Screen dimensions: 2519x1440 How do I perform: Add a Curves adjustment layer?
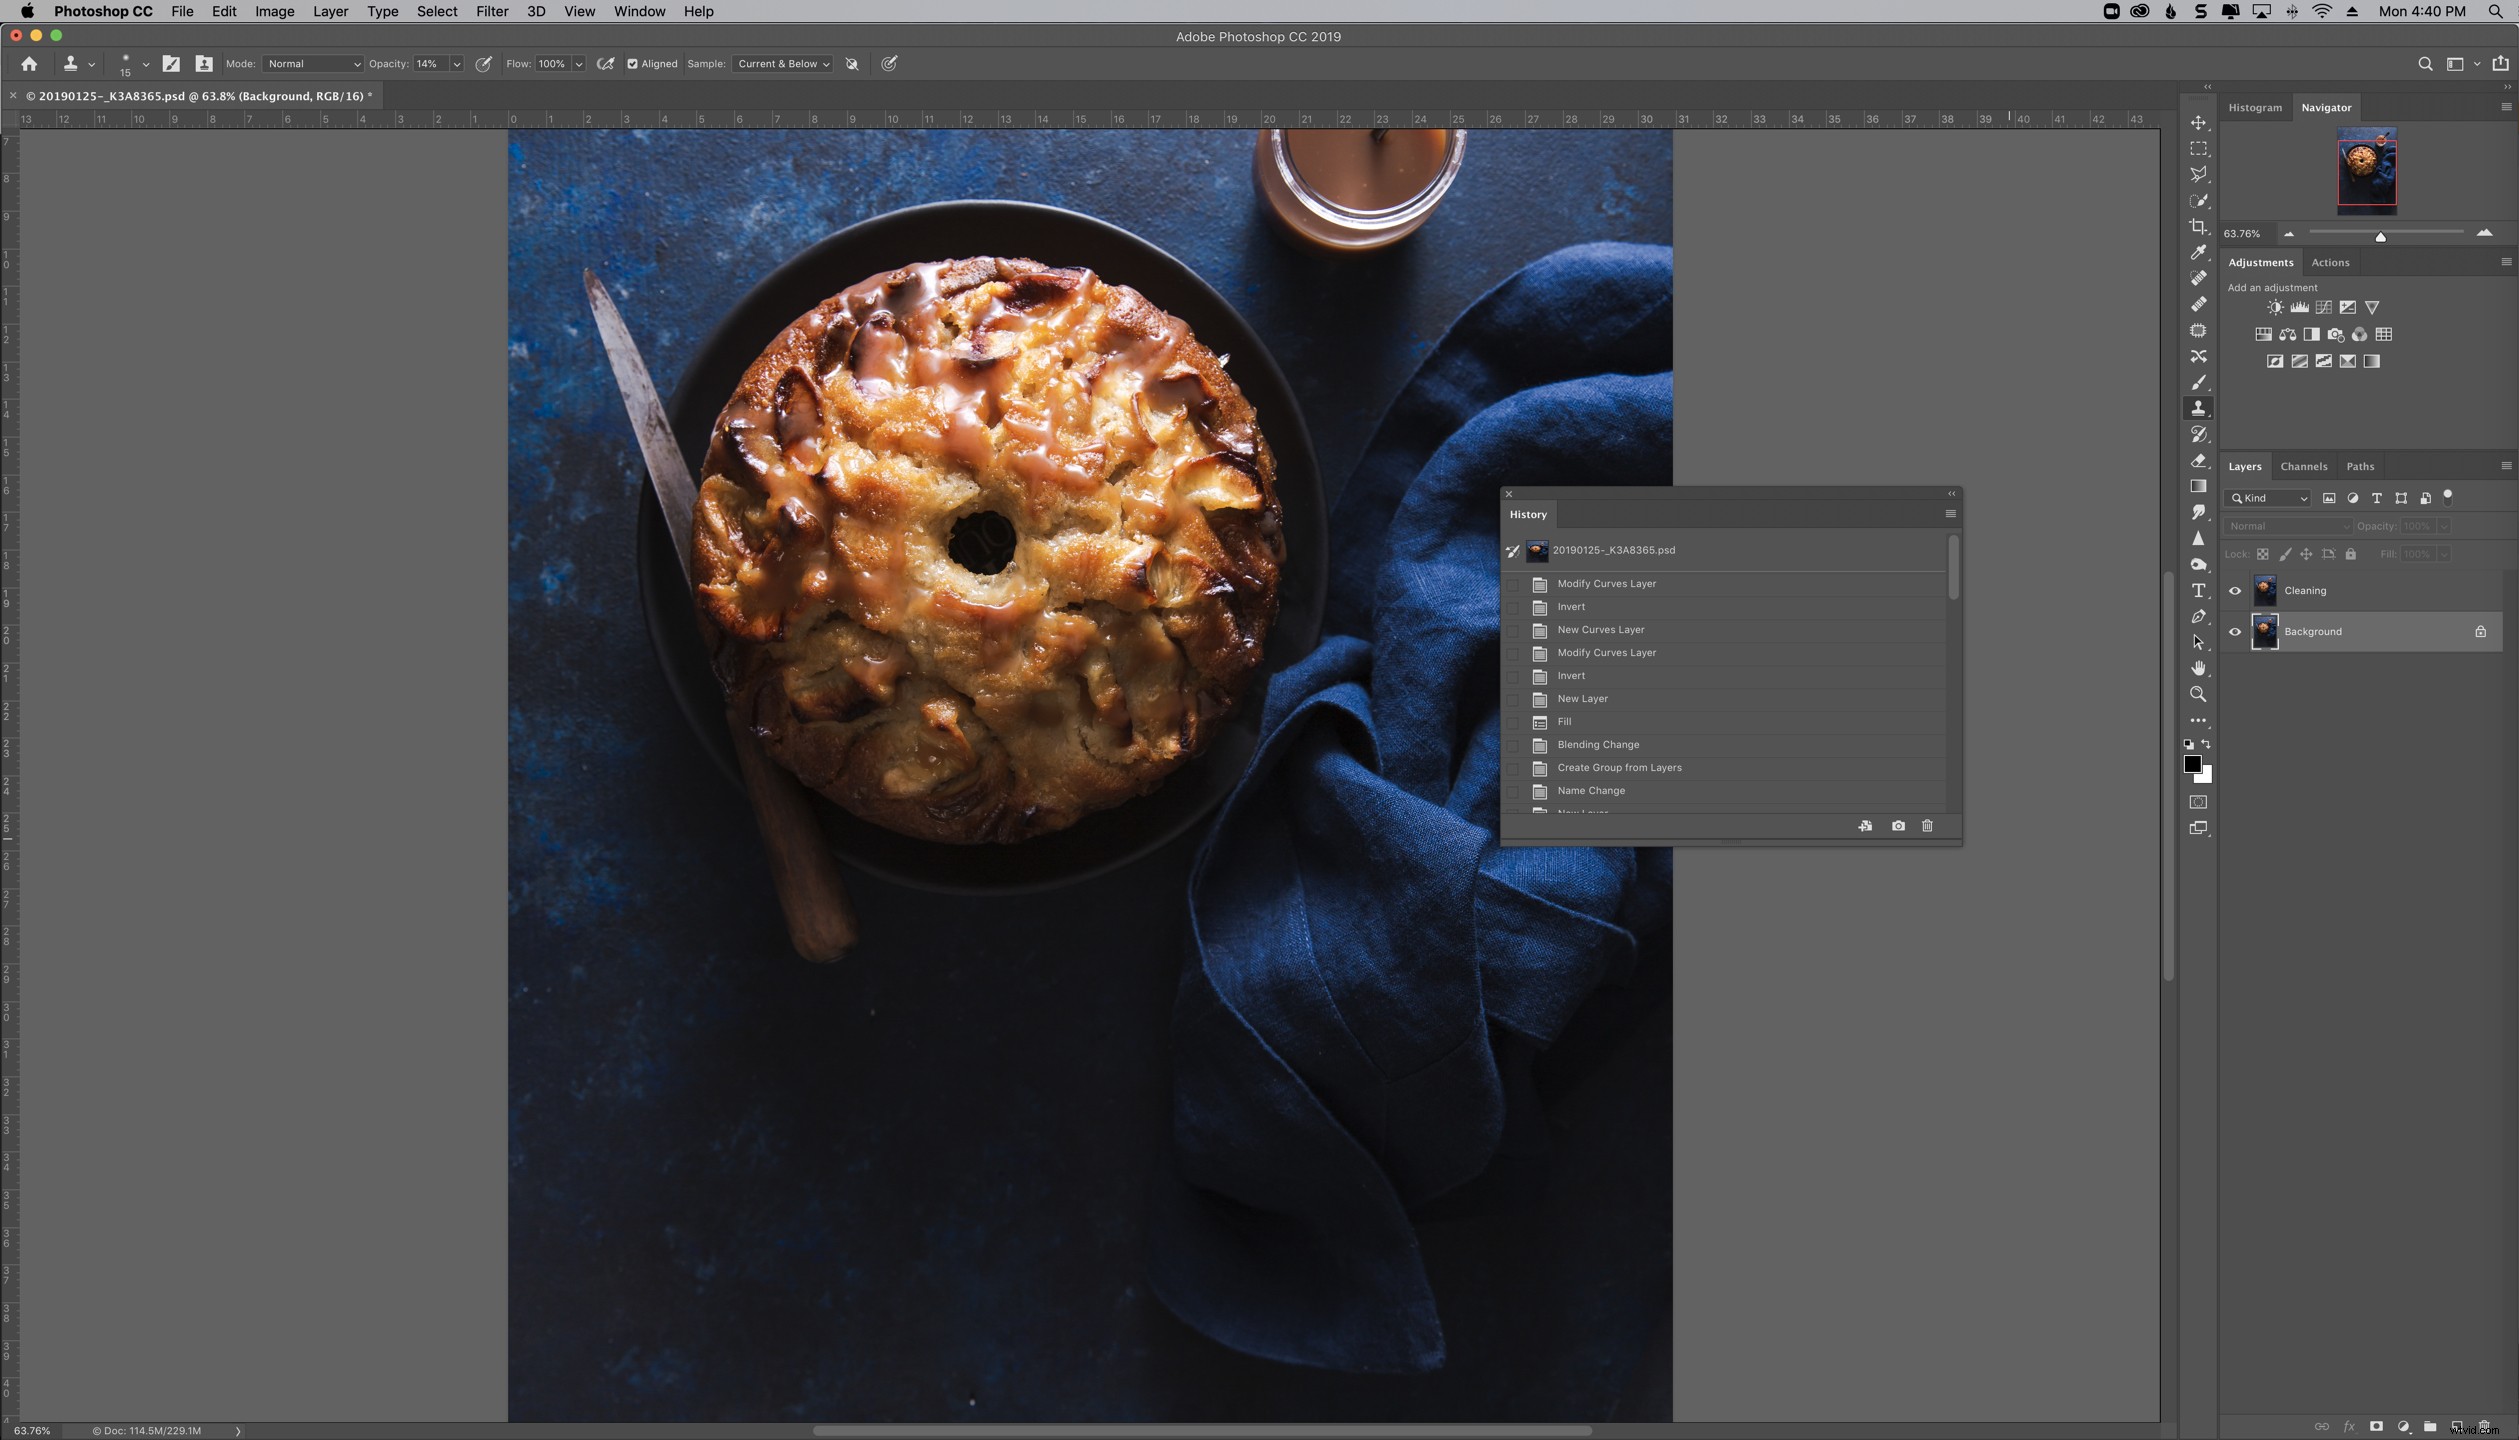2324,307
